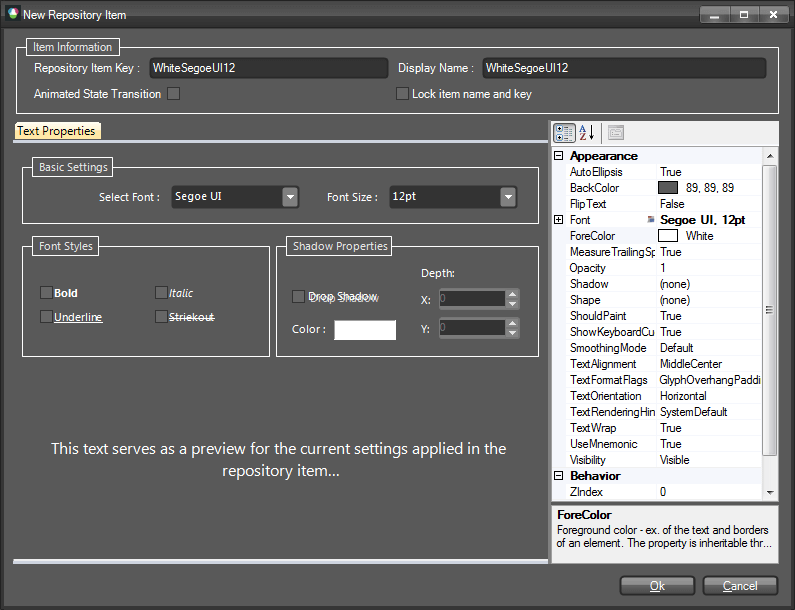
Task: Click the small icon beside Font value
Action: 651,220
